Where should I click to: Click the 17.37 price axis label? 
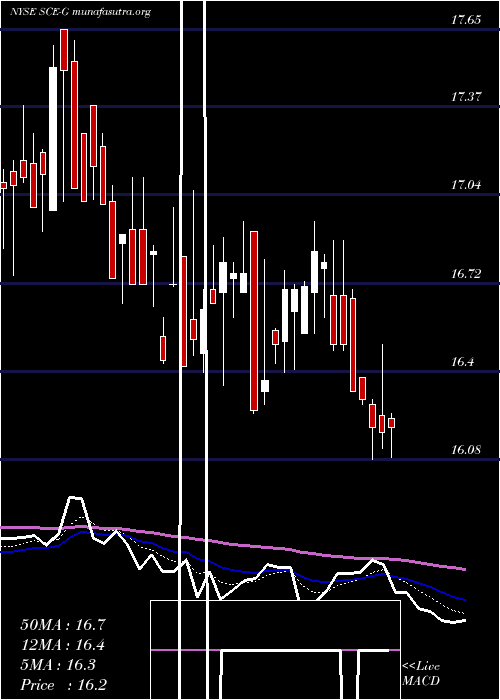pyautogui.click(x=466, y=96)
